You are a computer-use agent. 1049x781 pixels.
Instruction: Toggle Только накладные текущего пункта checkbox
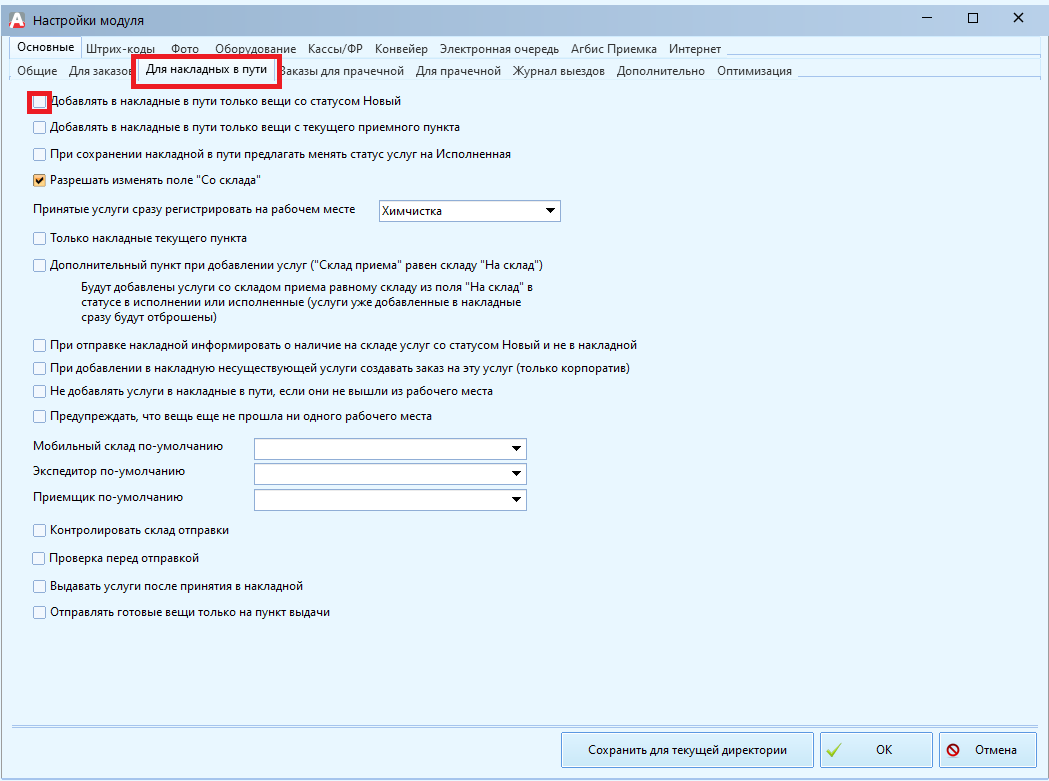40,239
